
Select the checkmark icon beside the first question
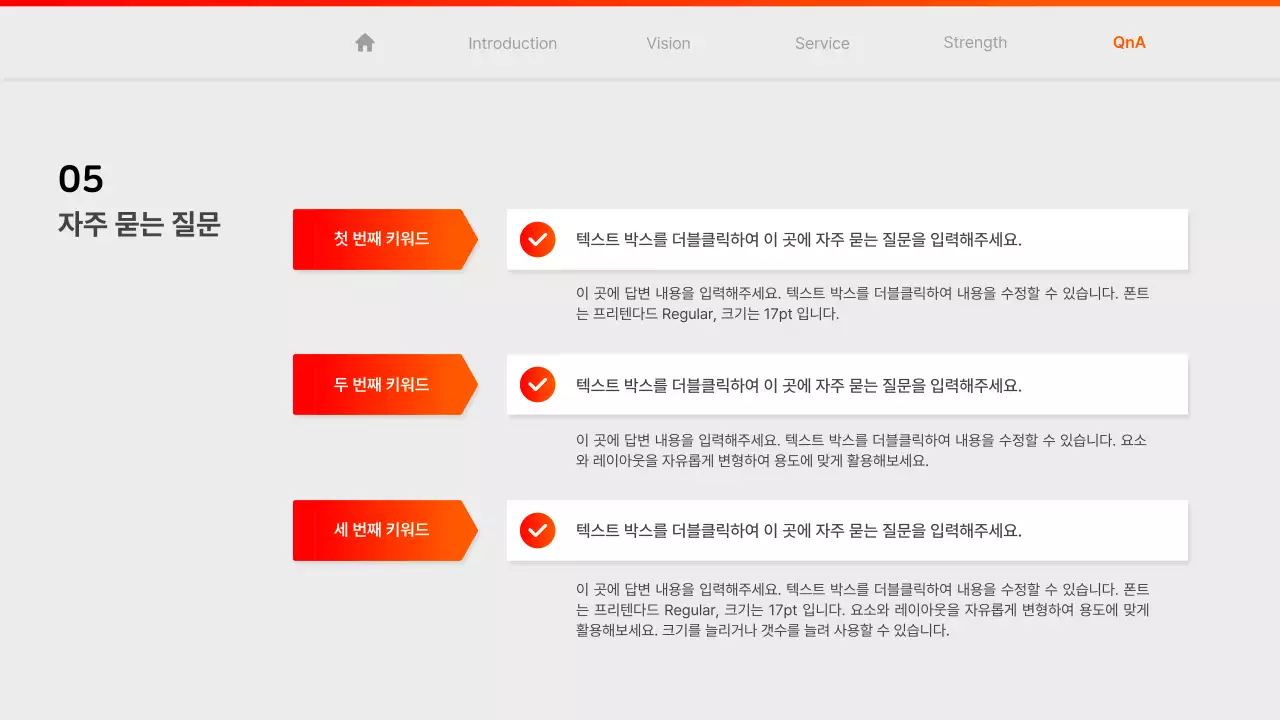(537, 239)
